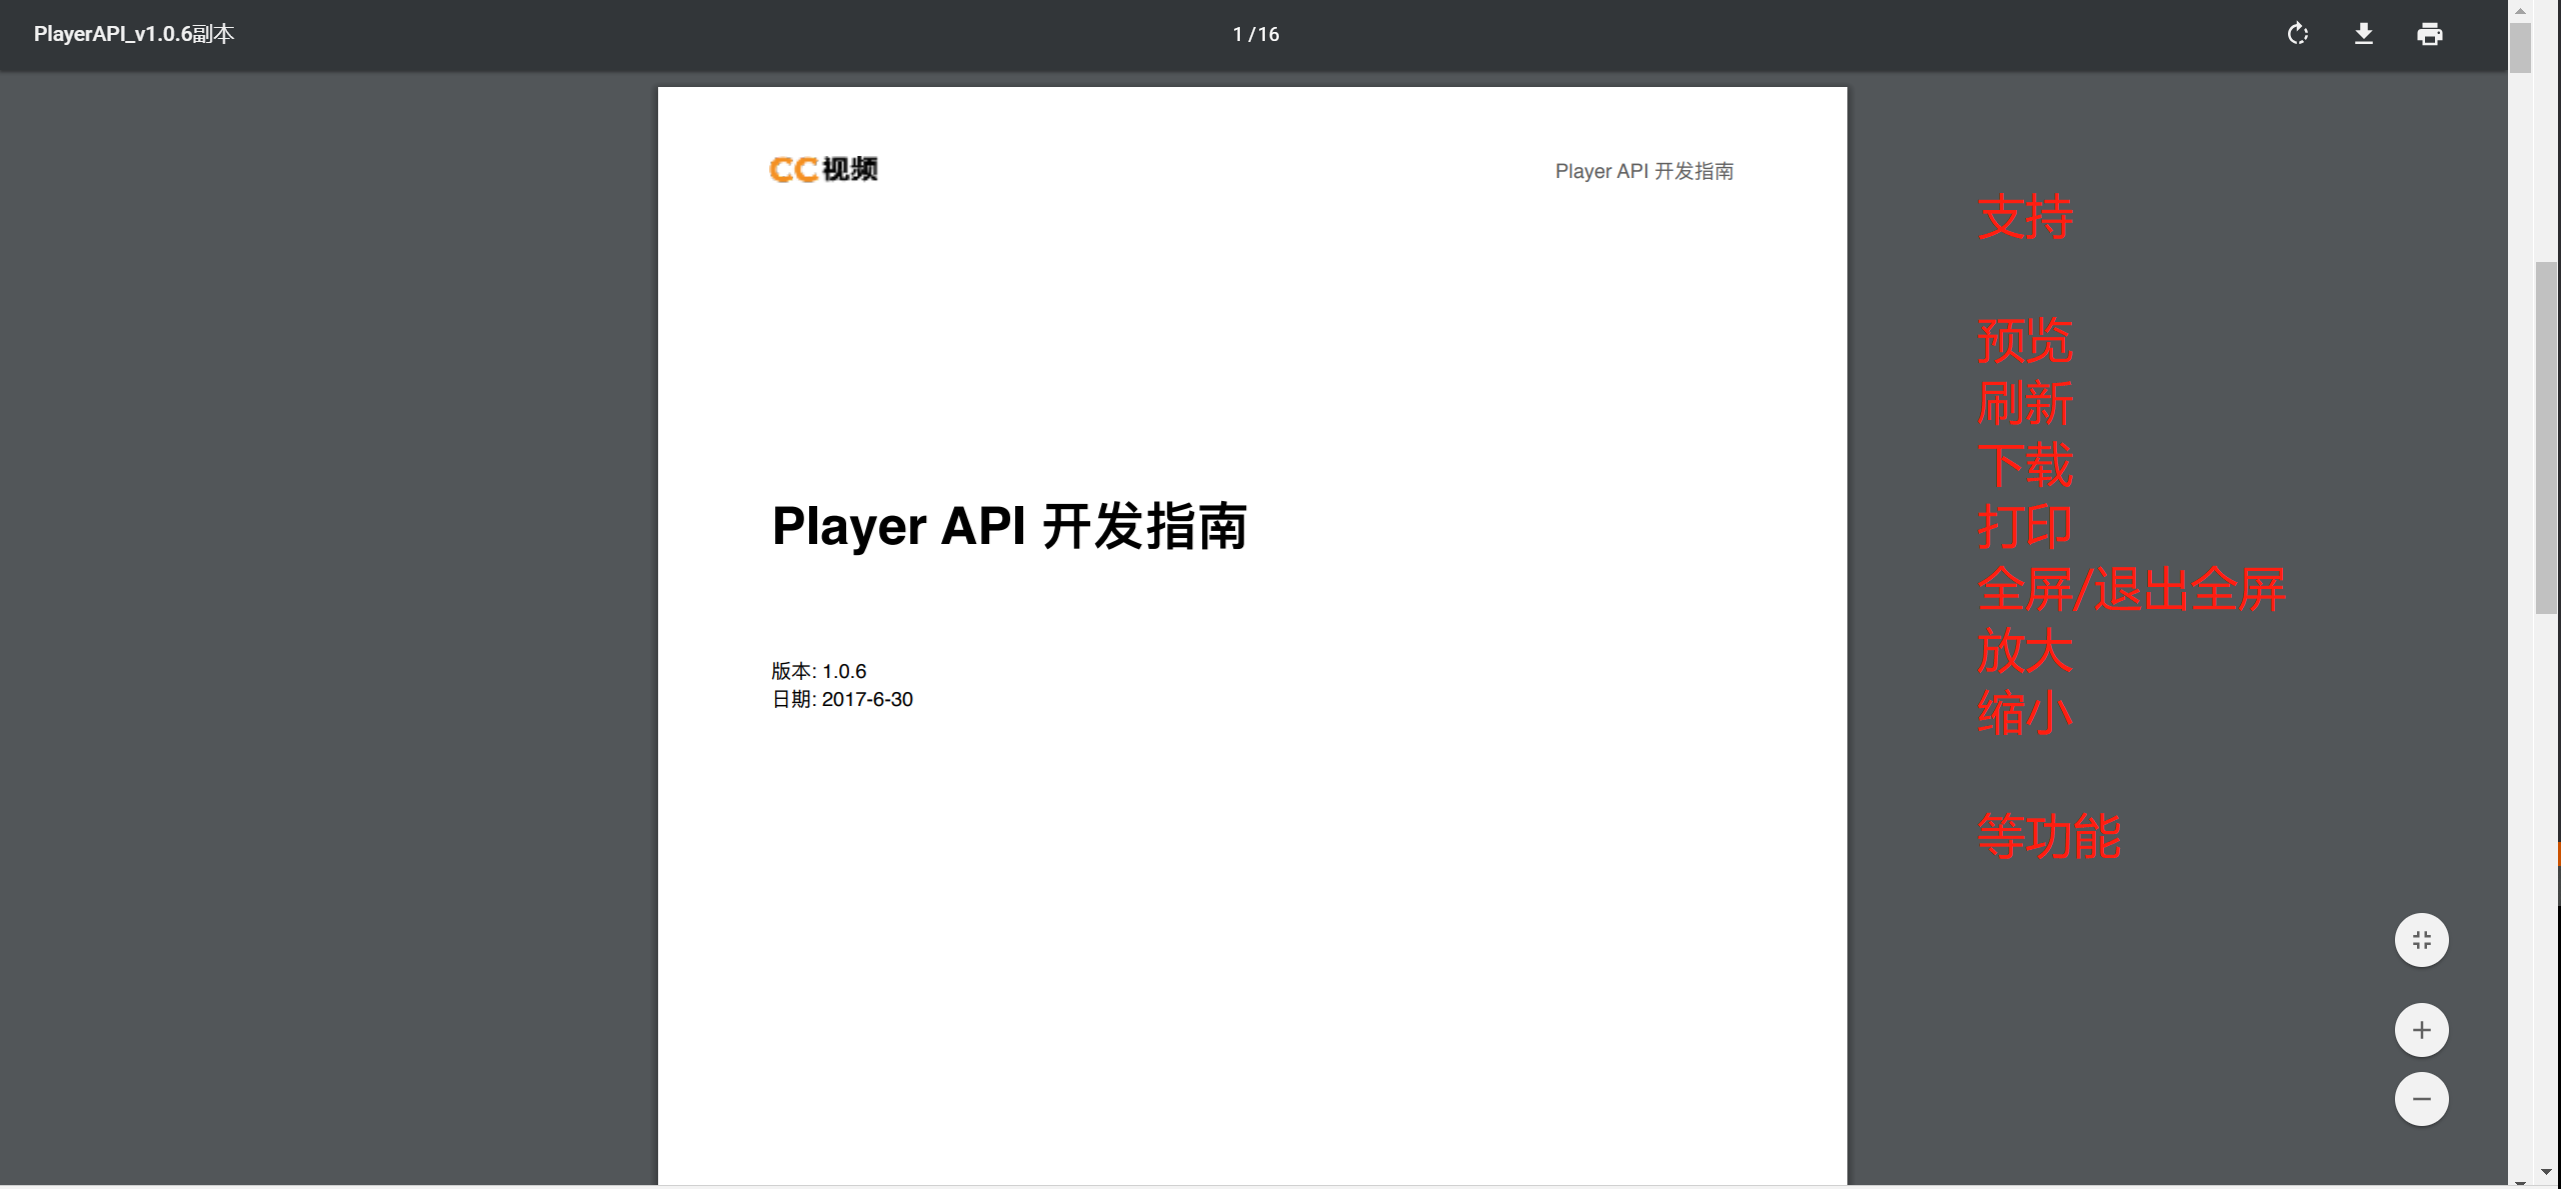The image size is (2561, 1189).
Task: Select the download arrow icon in toolbar
Action: tap(2364, 34)
